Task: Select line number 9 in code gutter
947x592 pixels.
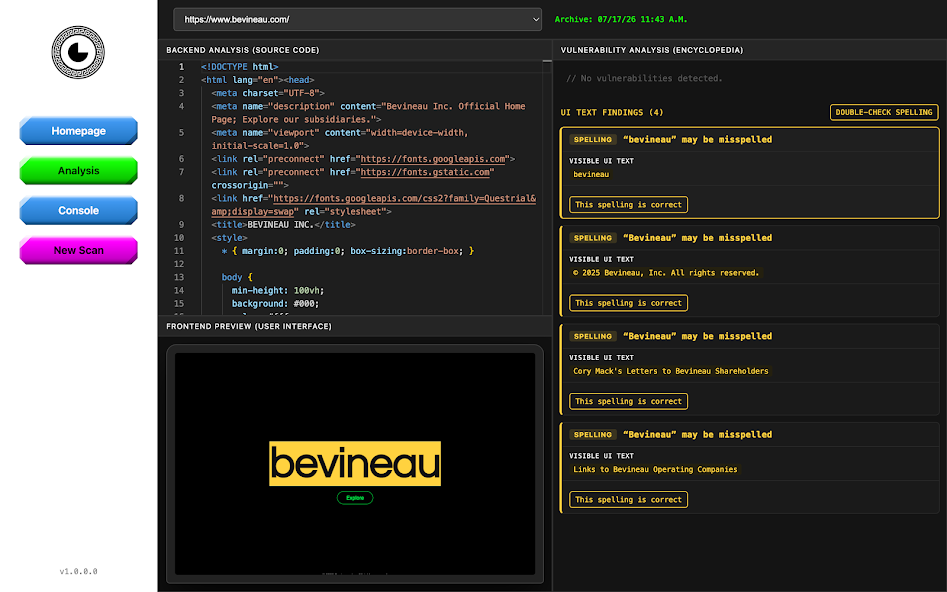Action: coord(181,225)
